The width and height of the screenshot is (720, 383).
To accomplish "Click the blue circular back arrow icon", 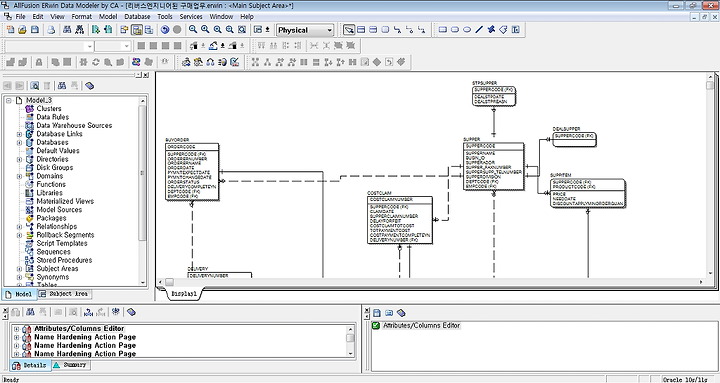I will pos(165,30).
